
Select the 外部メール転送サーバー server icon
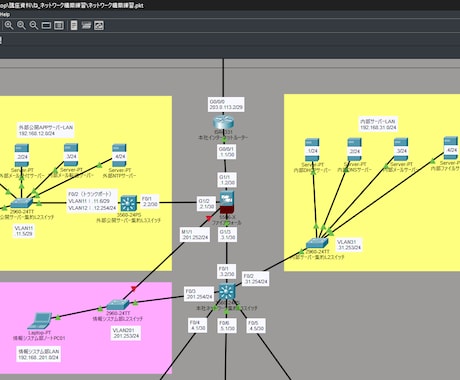pyautogui.click(x=71, y=155)
